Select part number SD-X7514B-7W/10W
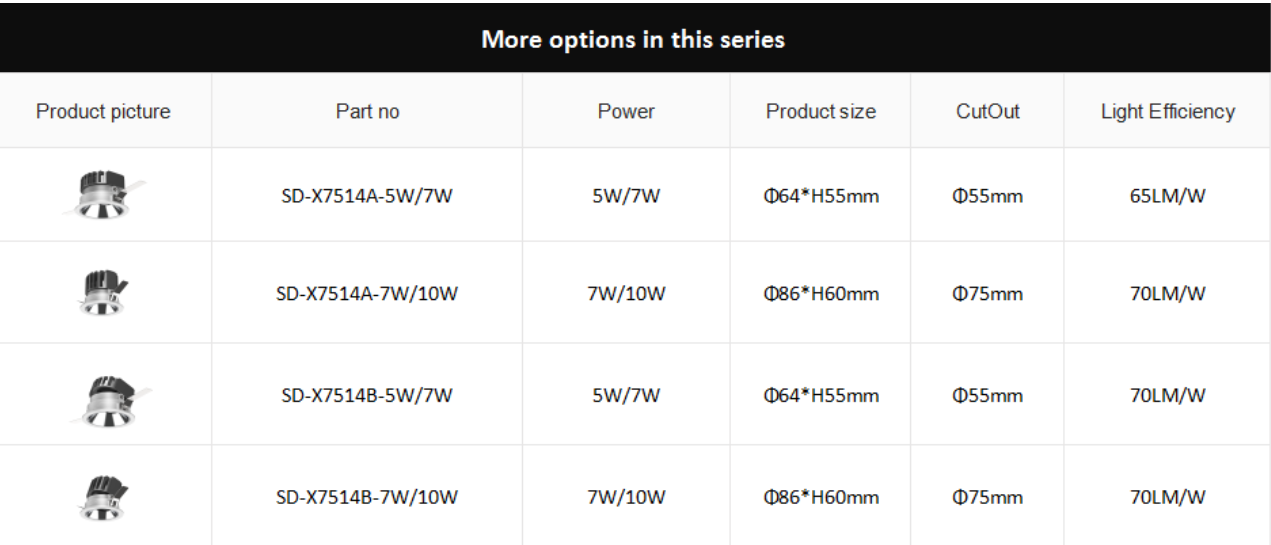 coord(367,496)
